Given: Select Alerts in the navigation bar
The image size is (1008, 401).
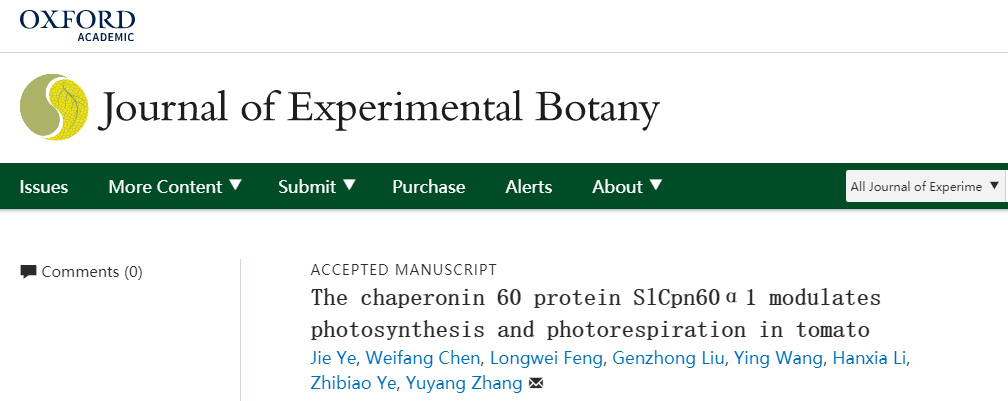Looking at the screenshot, I should pos(528,187).
